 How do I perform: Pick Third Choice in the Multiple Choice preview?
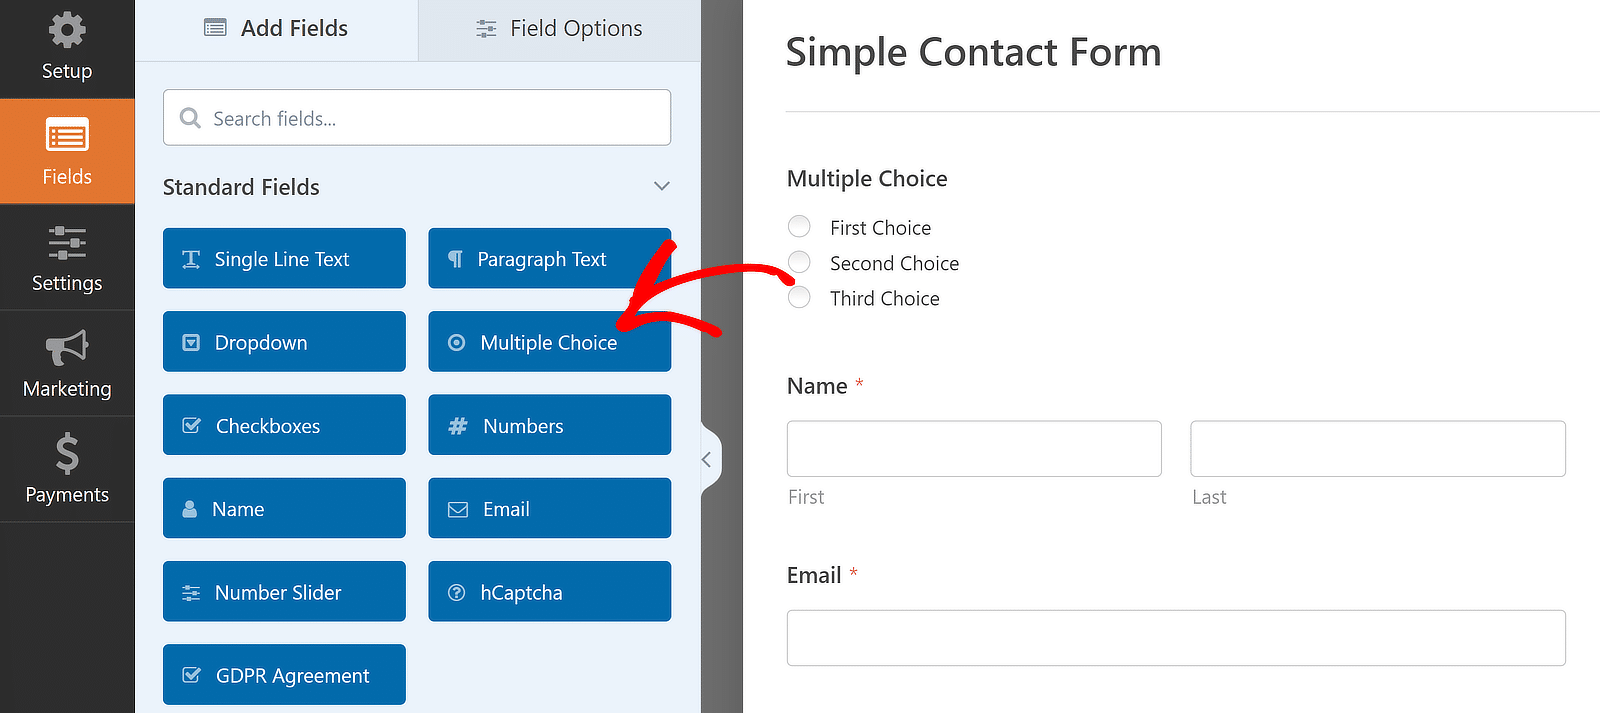coord(799,296)
